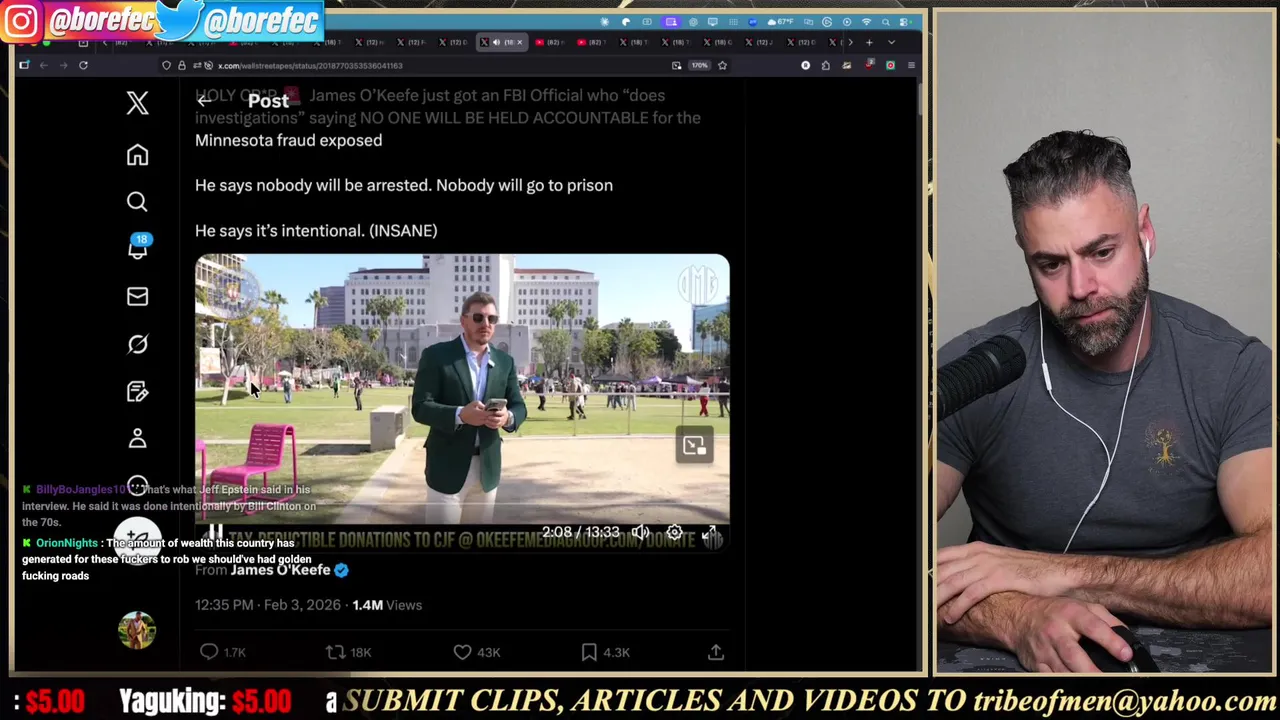Expand the list-all-tabs chevron
This screenshot has height=720, width=1280.
click(891, 42)
